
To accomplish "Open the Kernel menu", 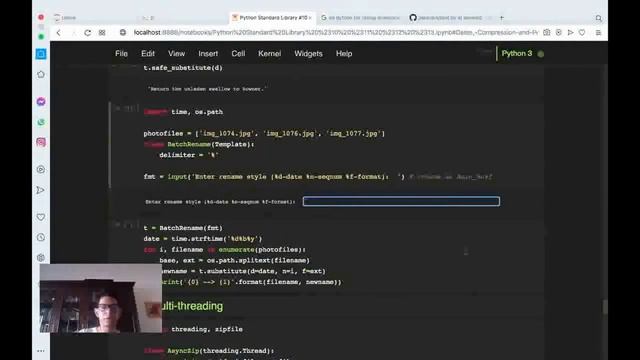I will 269,53.
